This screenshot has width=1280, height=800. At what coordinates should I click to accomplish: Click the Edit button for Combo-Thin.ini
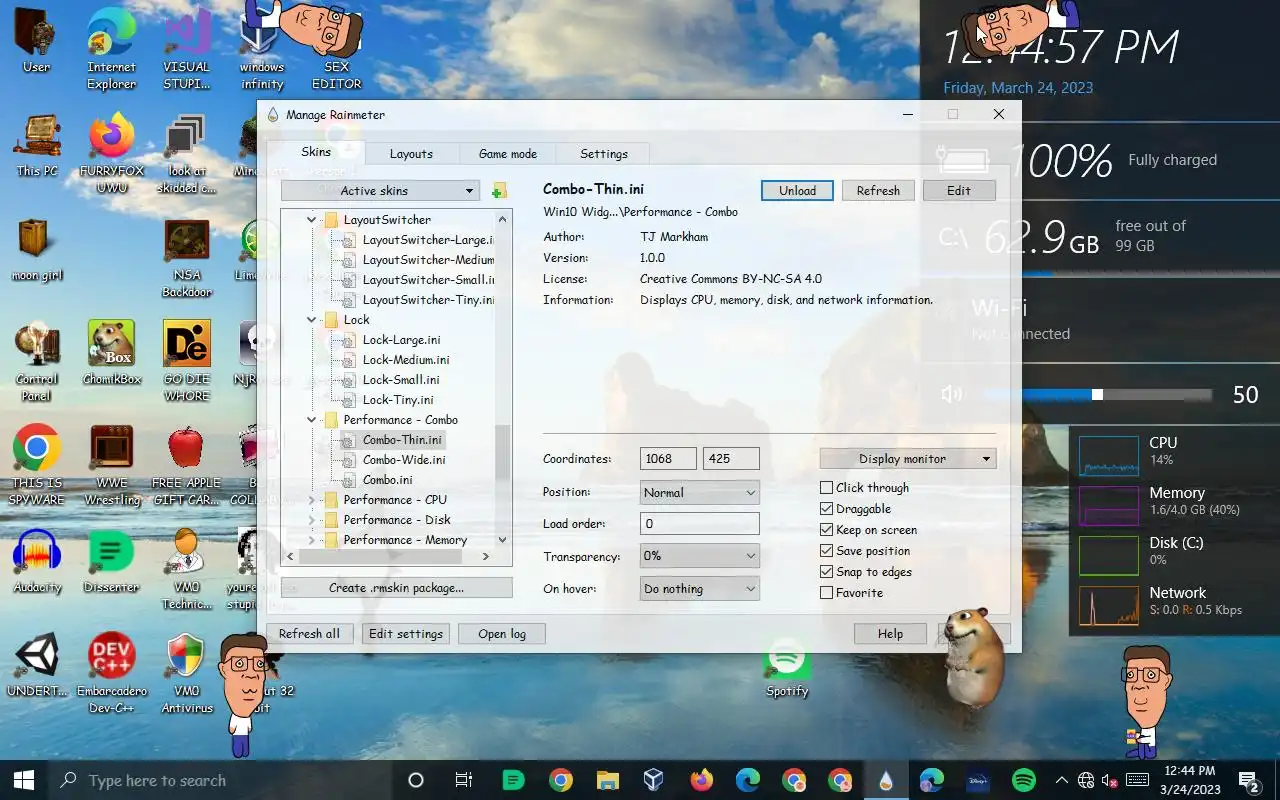pyautogui.click(x=959, y=191)
